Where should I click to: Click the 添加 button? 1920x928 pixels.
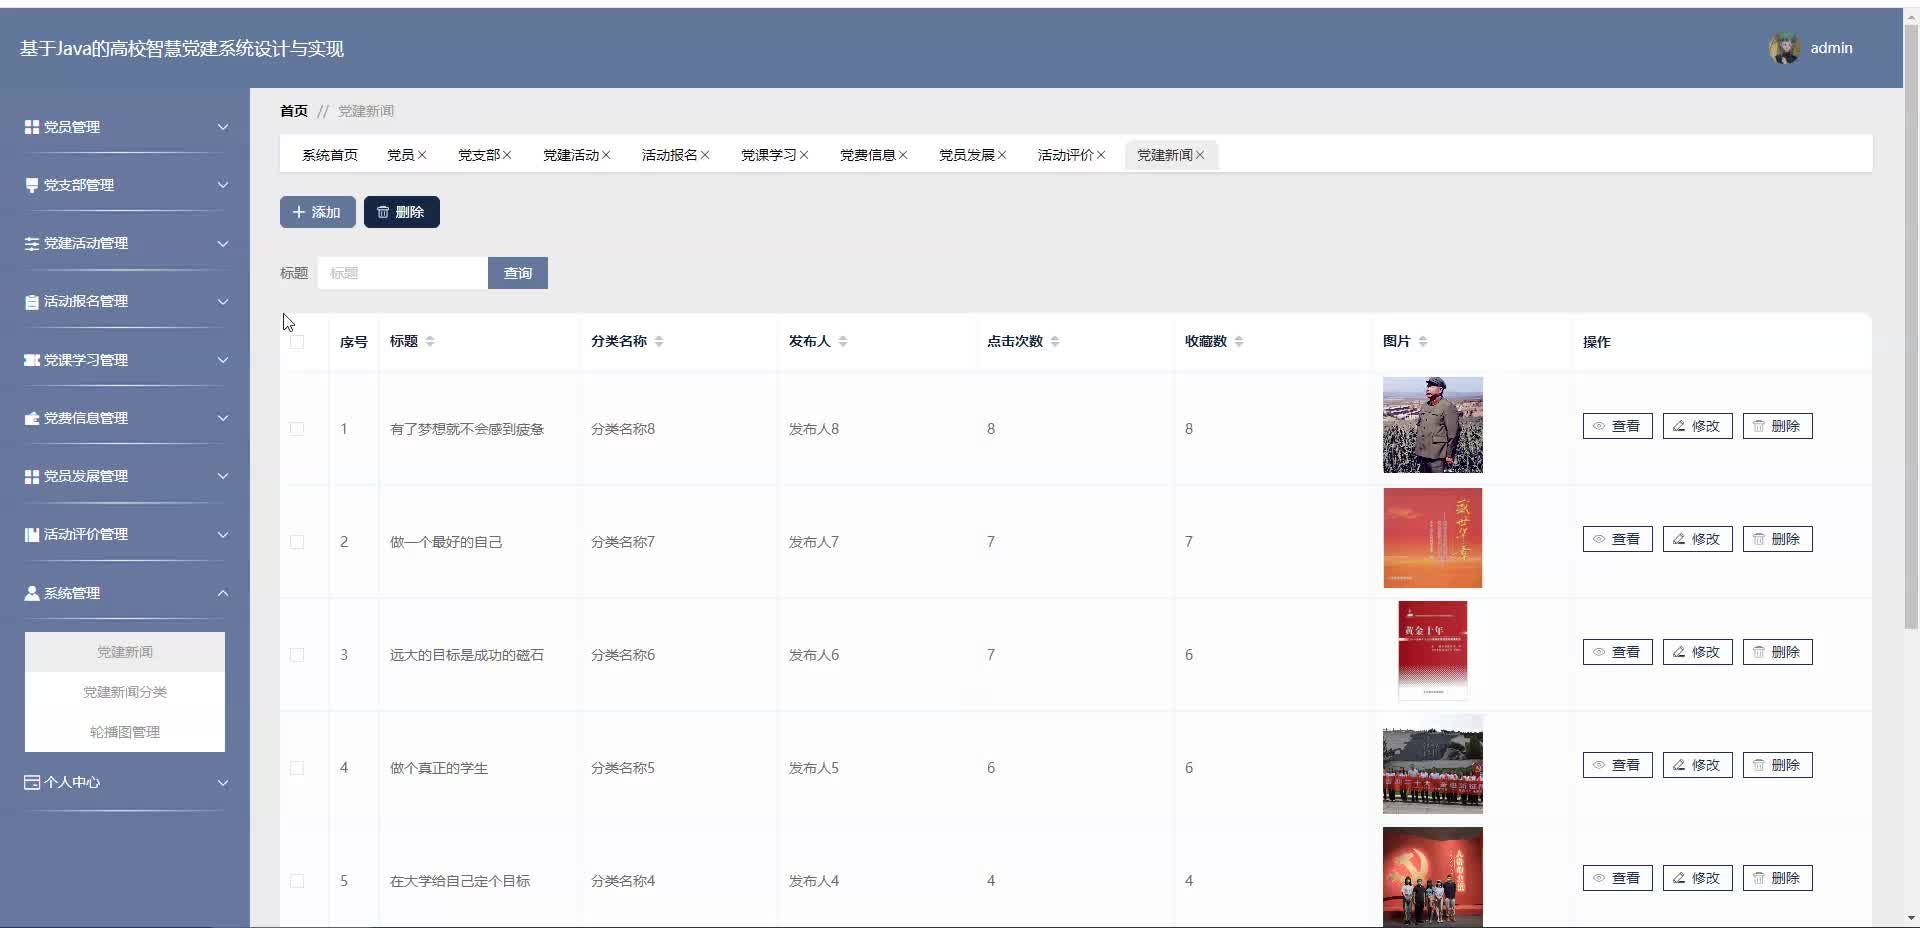(x=317, y=212)
